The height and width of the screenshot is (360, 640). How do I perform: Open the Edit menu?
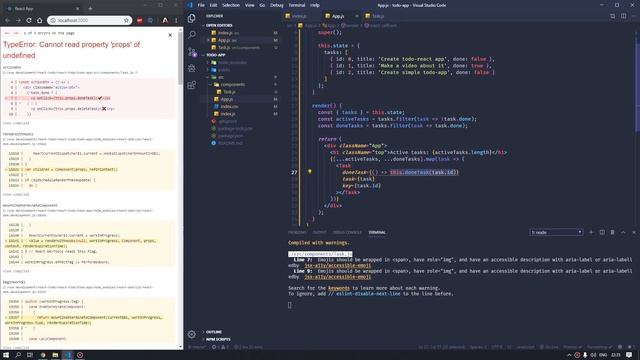pos(213,5)
